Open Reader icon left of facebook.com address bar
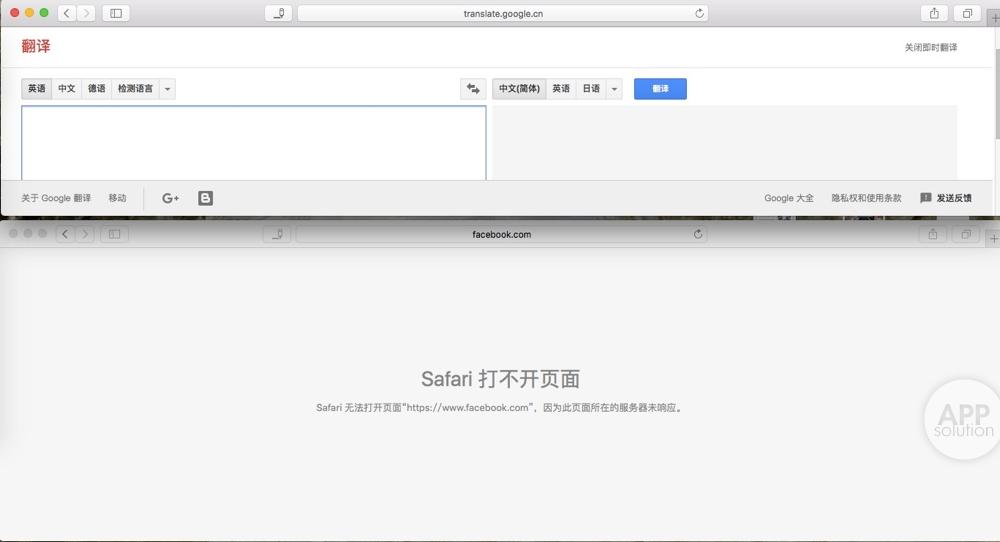This screenshot has height=542, width=1000. tap(277, 234)
